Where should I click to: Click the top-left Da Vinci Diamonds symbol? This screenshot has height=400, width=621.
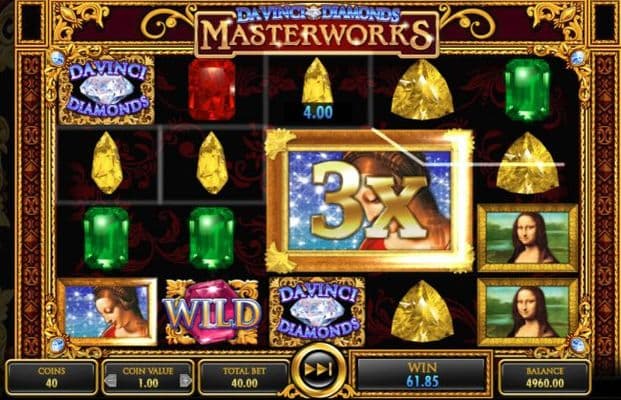tap(107, 90)
